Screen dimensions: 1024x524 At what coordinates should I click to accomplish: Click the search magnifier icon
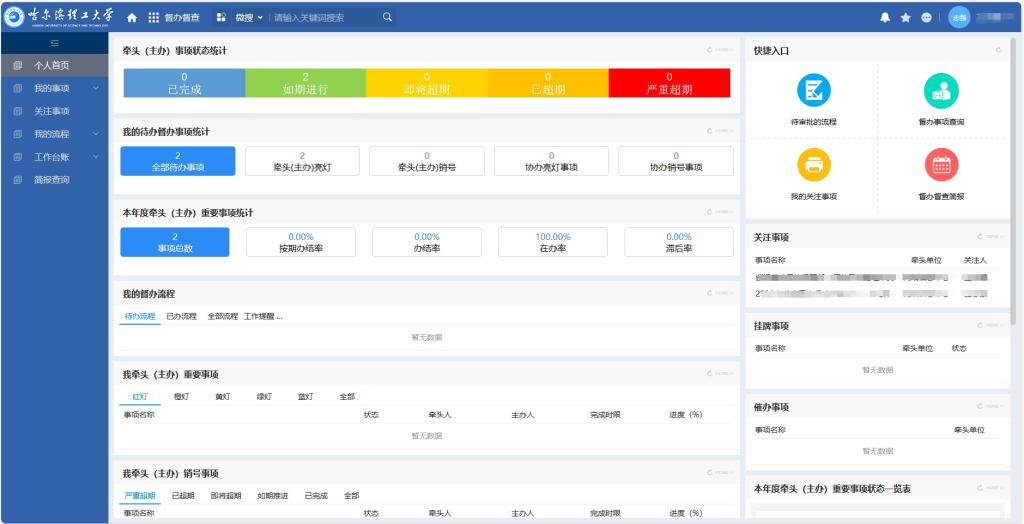[x=387, y=17]
